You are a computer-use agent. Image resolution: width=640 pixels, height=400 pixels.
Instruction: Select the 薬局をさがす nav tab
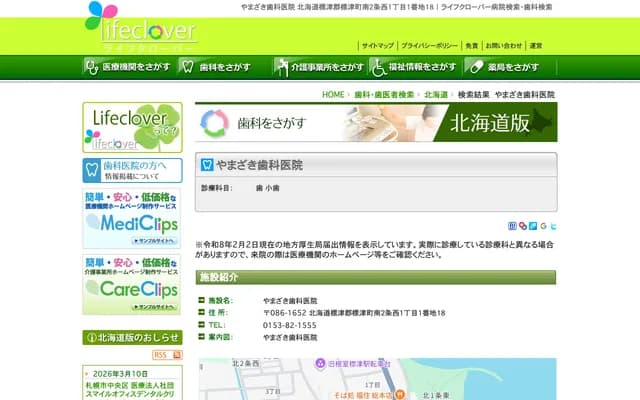coord(510,67)
